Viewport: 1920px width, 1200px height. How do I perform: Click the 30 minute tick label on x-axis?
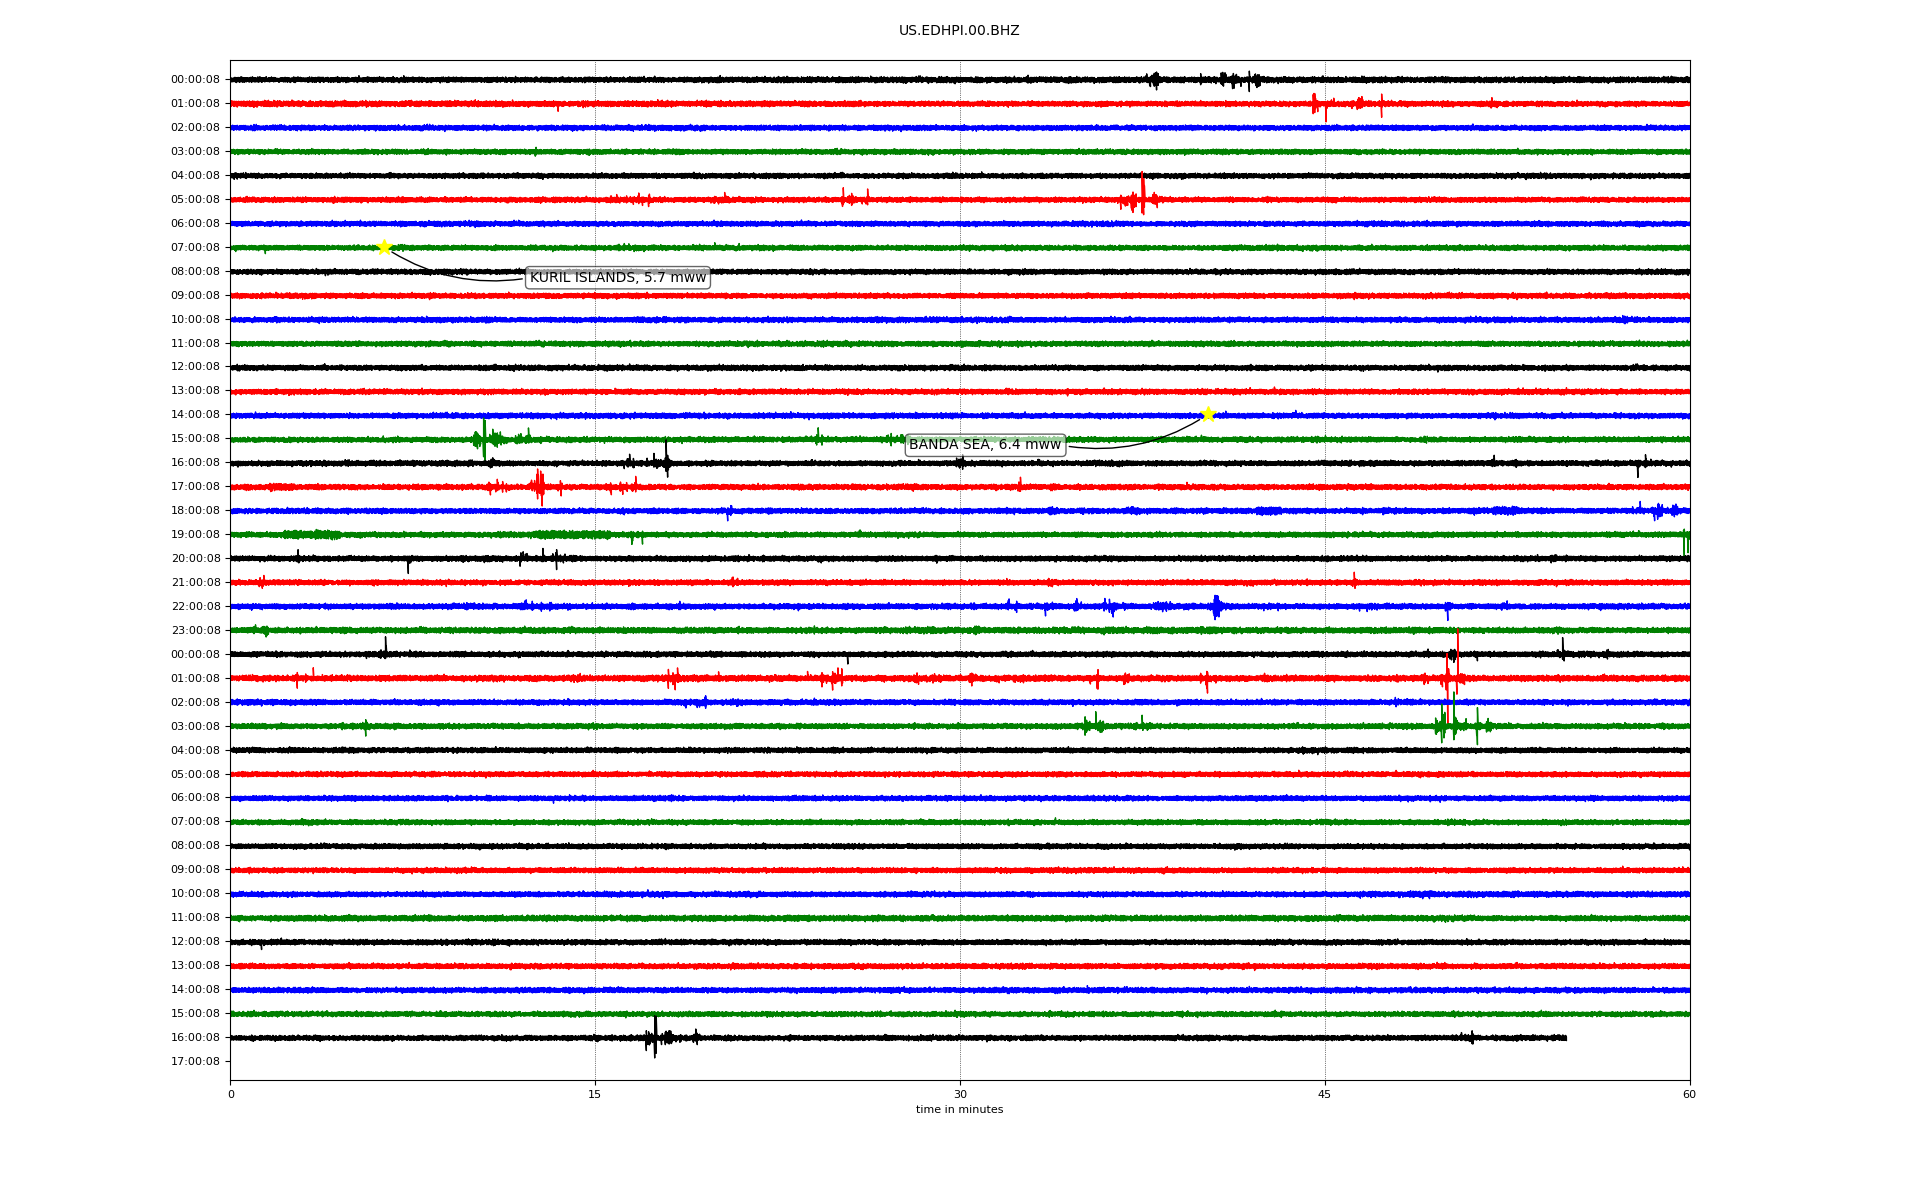tap(959, 1094)
